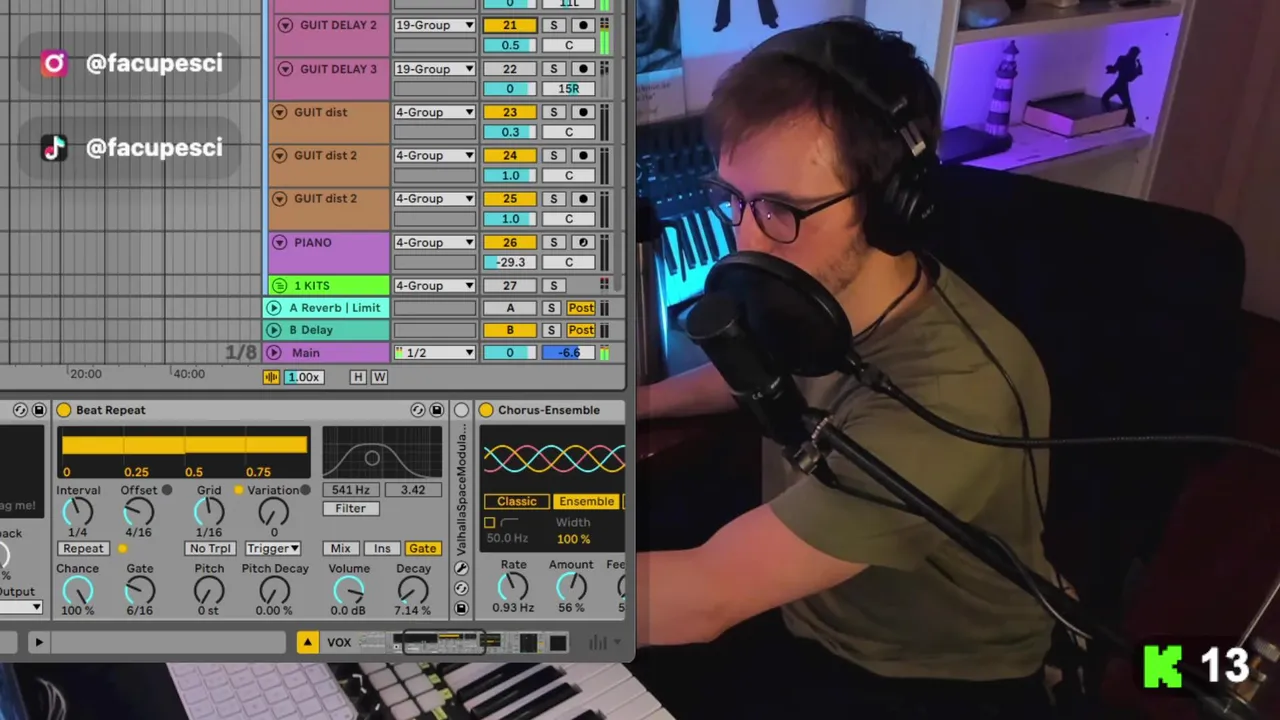Arm the GUIT dist track 23
Image resolution: width=1280 pixels, height=720 pixels.
point(583,112)
